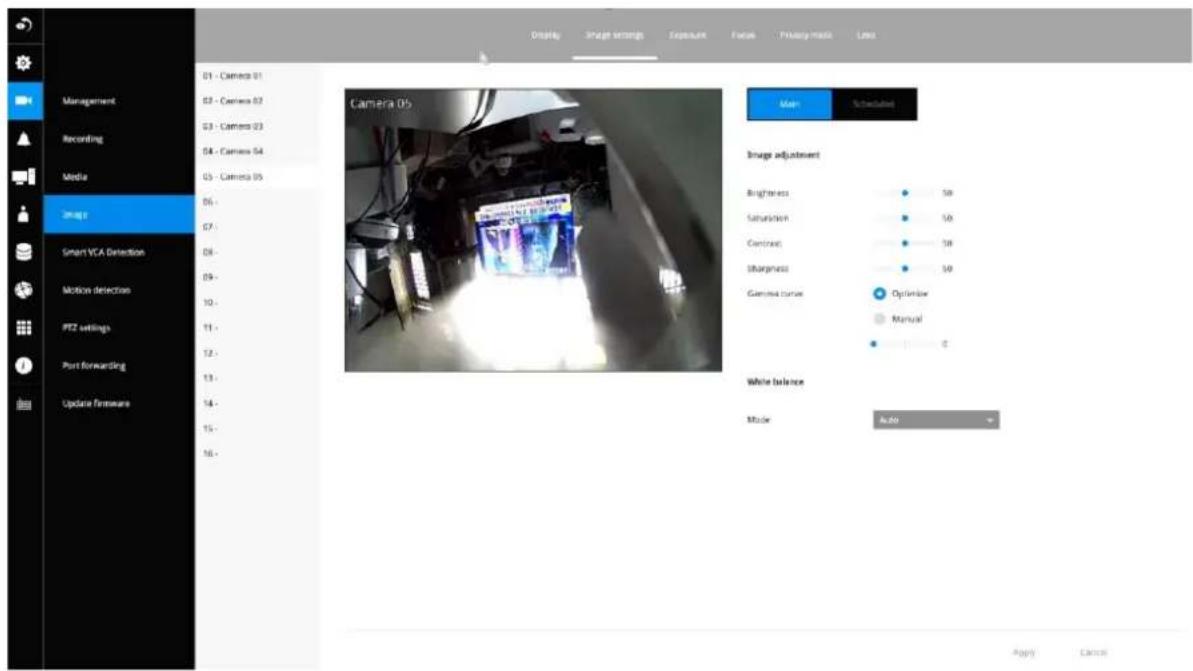Open the monitor display icon section
The width and height of the screenshot is (1193, 671).
24,176
